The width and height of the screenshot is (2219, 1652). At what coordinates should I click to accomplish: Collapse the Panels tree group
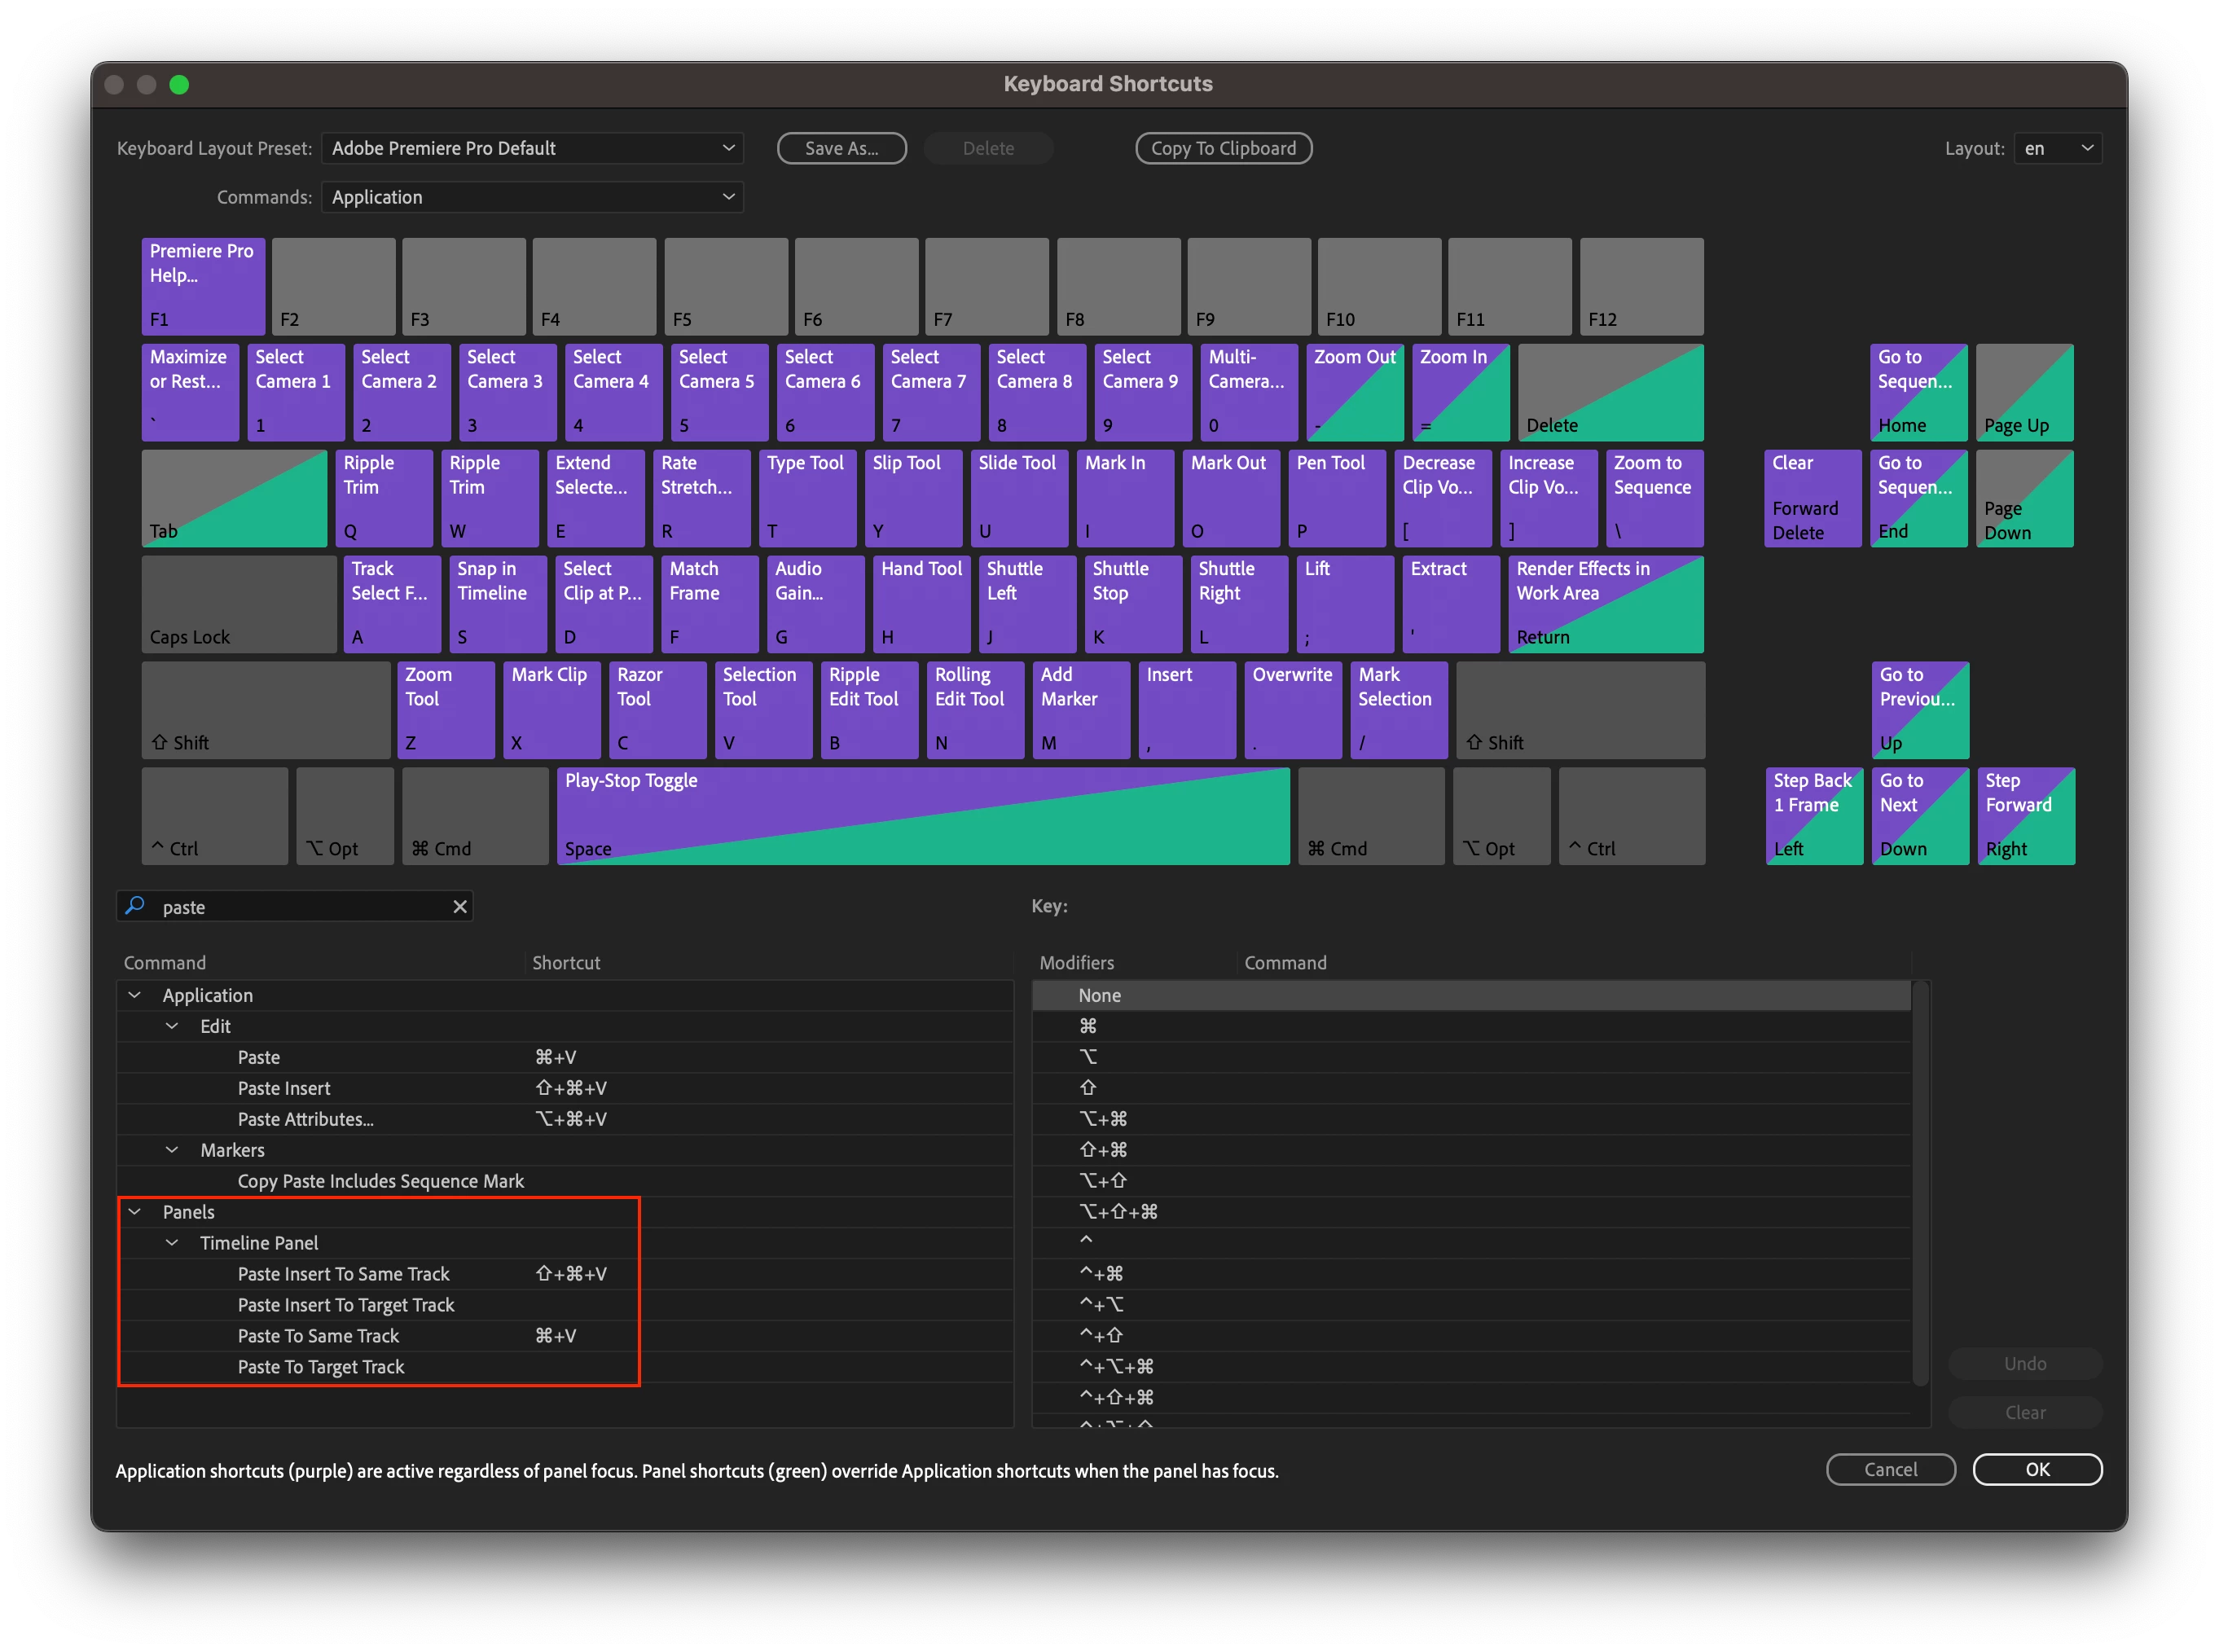(x=135, y=1212)
